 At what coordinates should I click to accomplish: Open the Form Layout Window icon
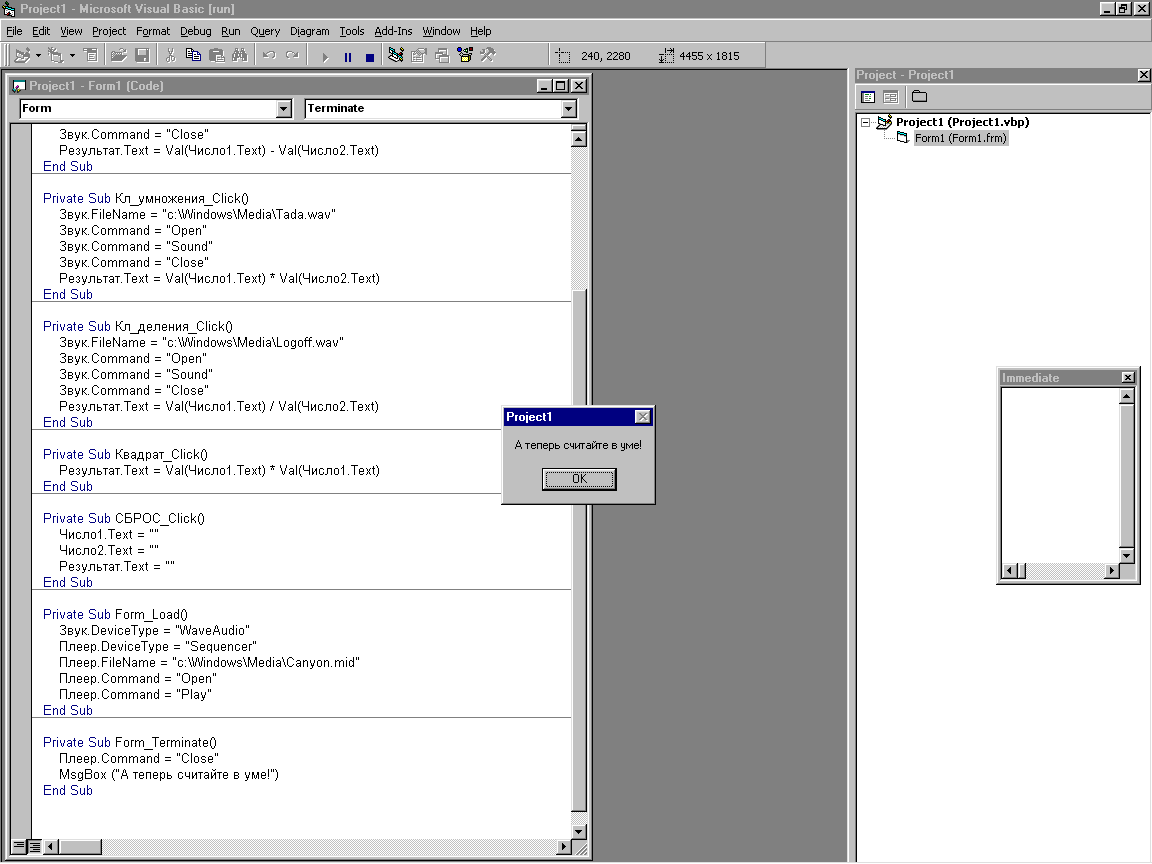(442, 55)
